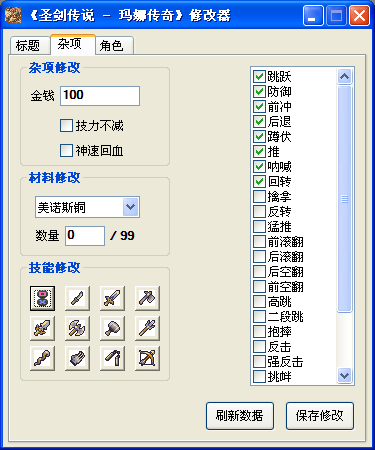Click the 保存修改 button
The height and width of the screenshot is (450, 375).
(x=320, y=416)
